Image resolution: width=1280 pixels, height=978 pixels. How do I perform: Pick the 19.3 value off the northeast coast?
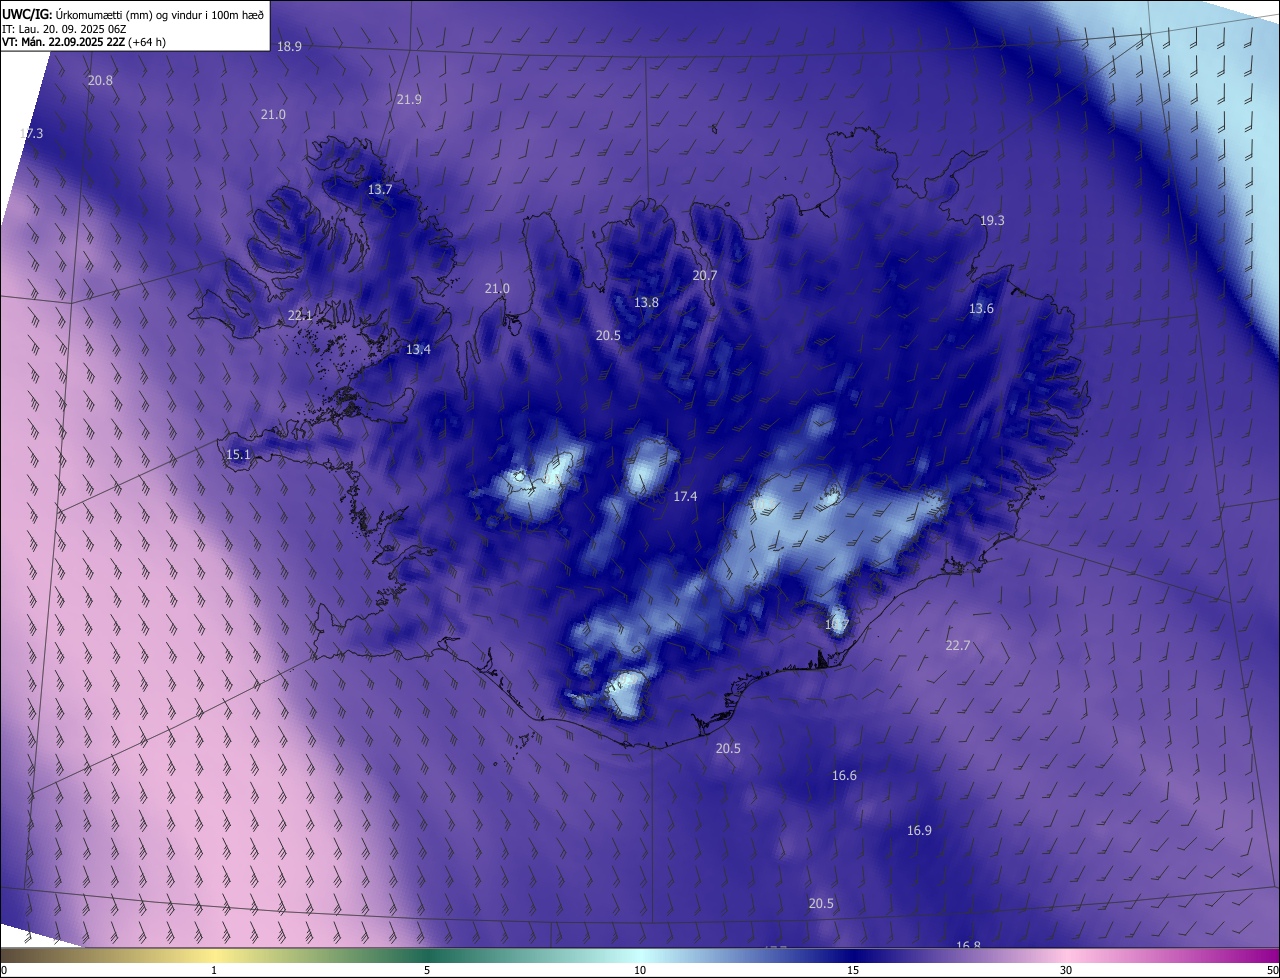(992, 220)
